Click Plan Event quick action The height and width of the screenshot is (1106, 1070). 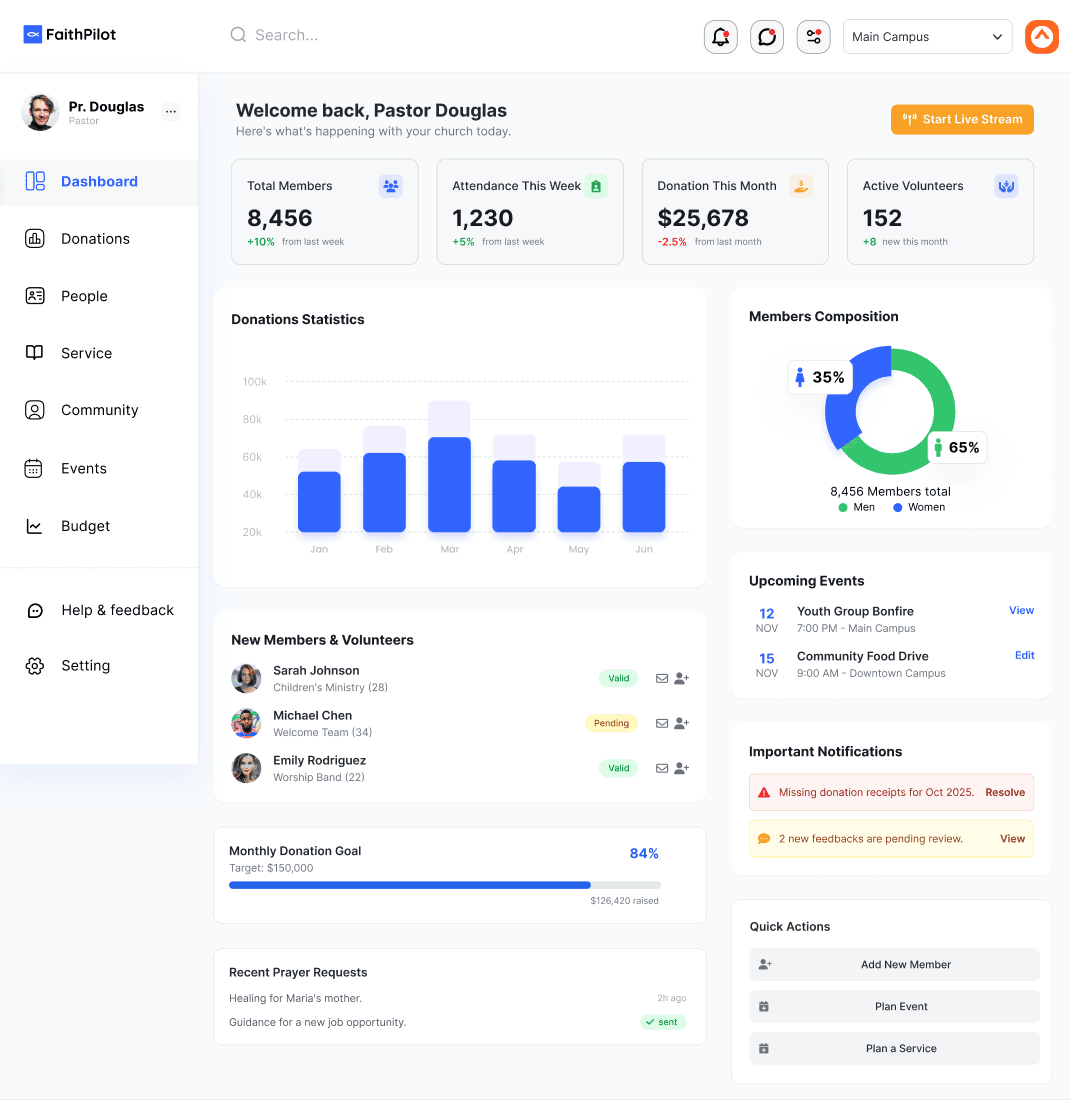coord(894,1007)
